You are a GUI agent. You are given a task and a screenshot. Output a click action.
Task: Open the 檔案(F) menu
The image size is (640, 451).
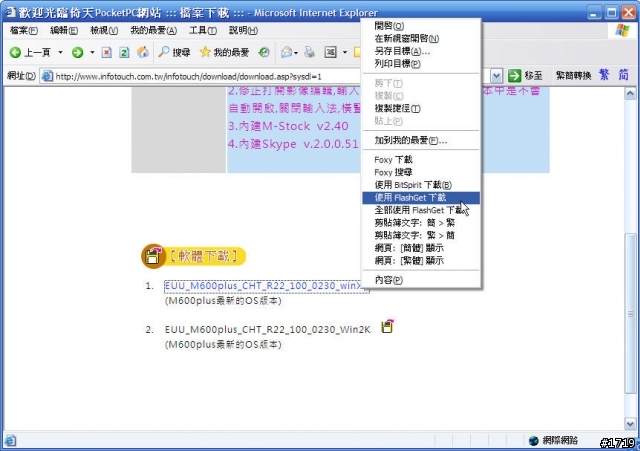(24, 30)
